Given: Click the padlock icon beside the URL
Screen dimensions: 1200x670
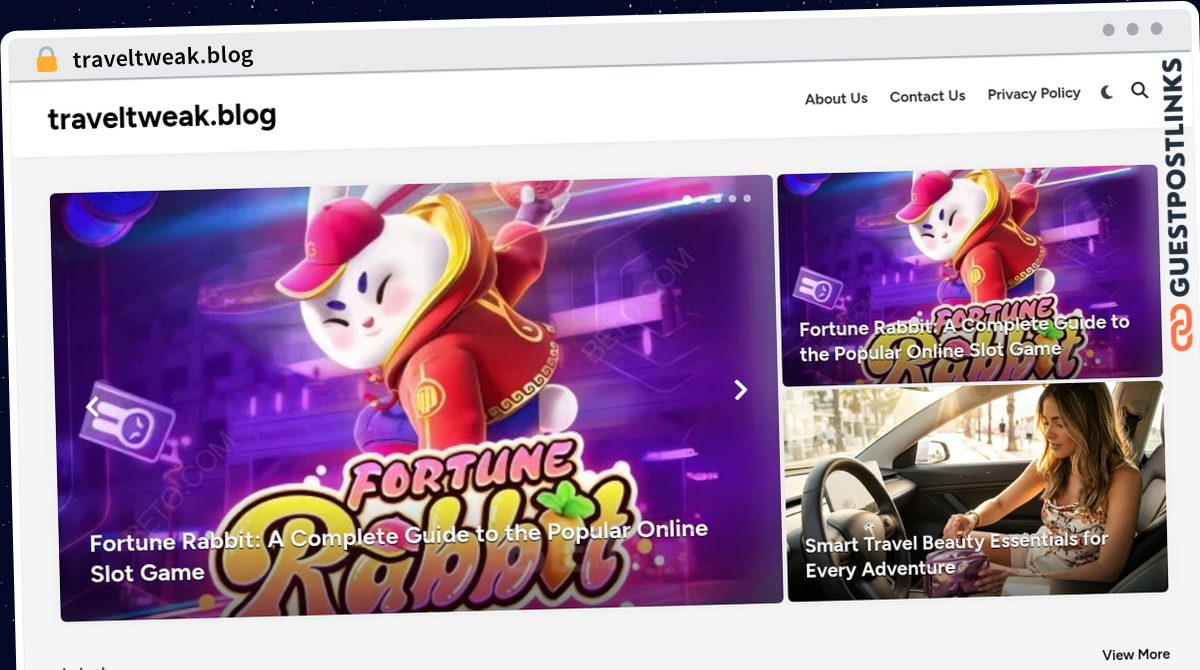Looking at the screenshot, I should [47, 60].
